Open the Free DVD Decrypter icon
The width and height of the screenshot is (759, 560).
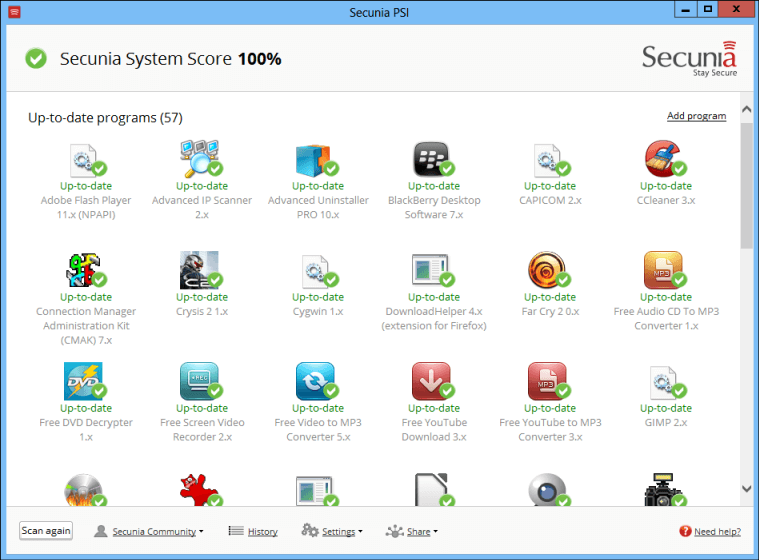click(85, 381)
